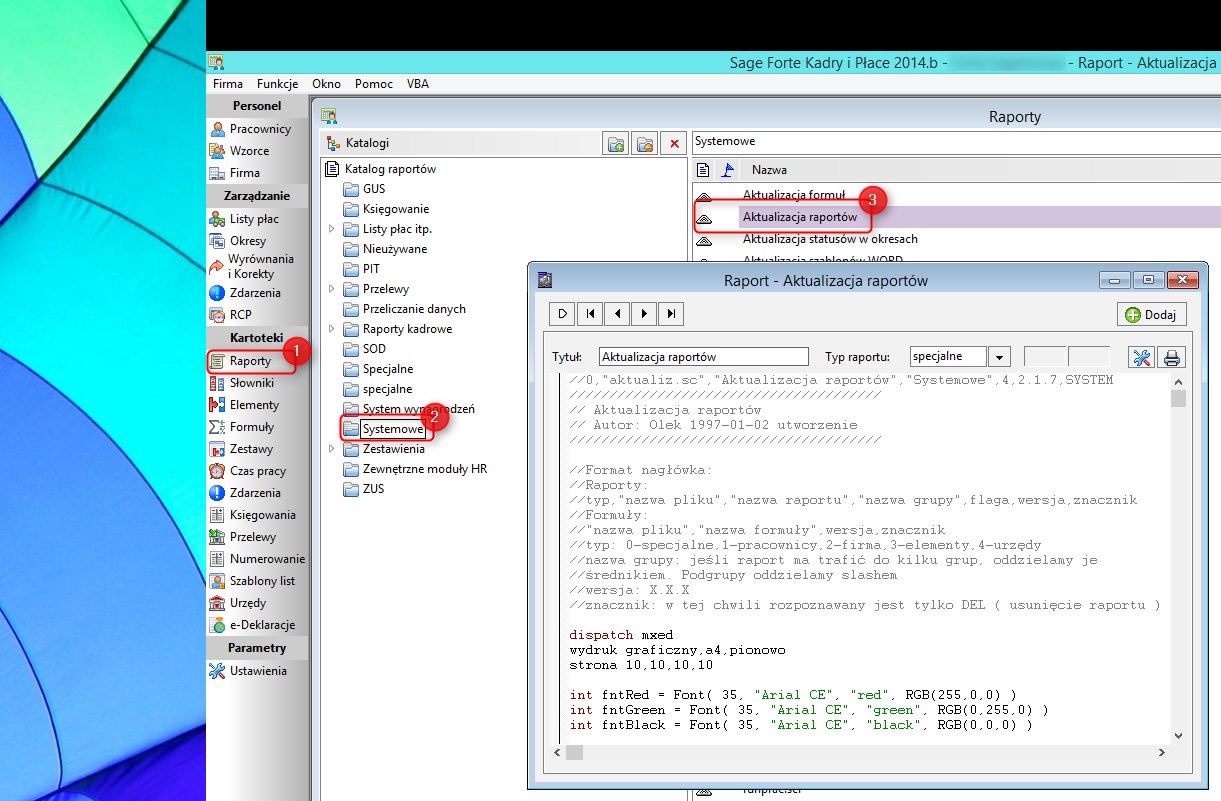This screenshot has width=1221, height=801.
Task: Click the red X delete icon
Action: pos(674,143)
